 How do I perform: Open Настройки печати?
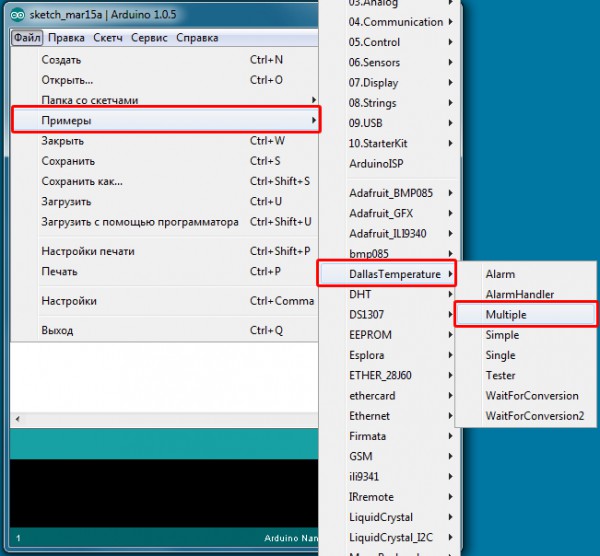click(x=165, y=251)
